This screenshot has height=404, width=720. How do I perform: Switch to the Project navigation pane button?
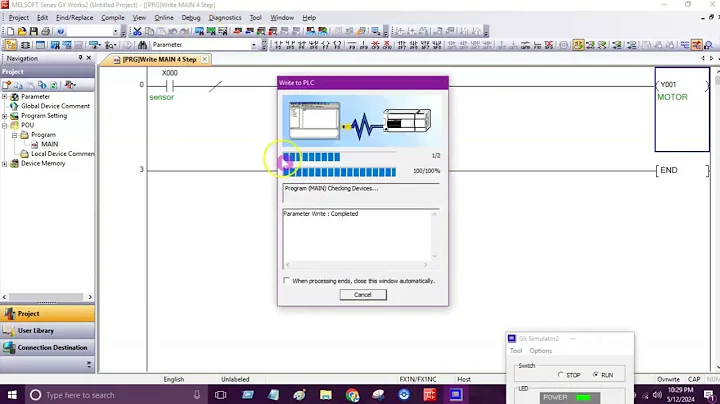[47, 314]
